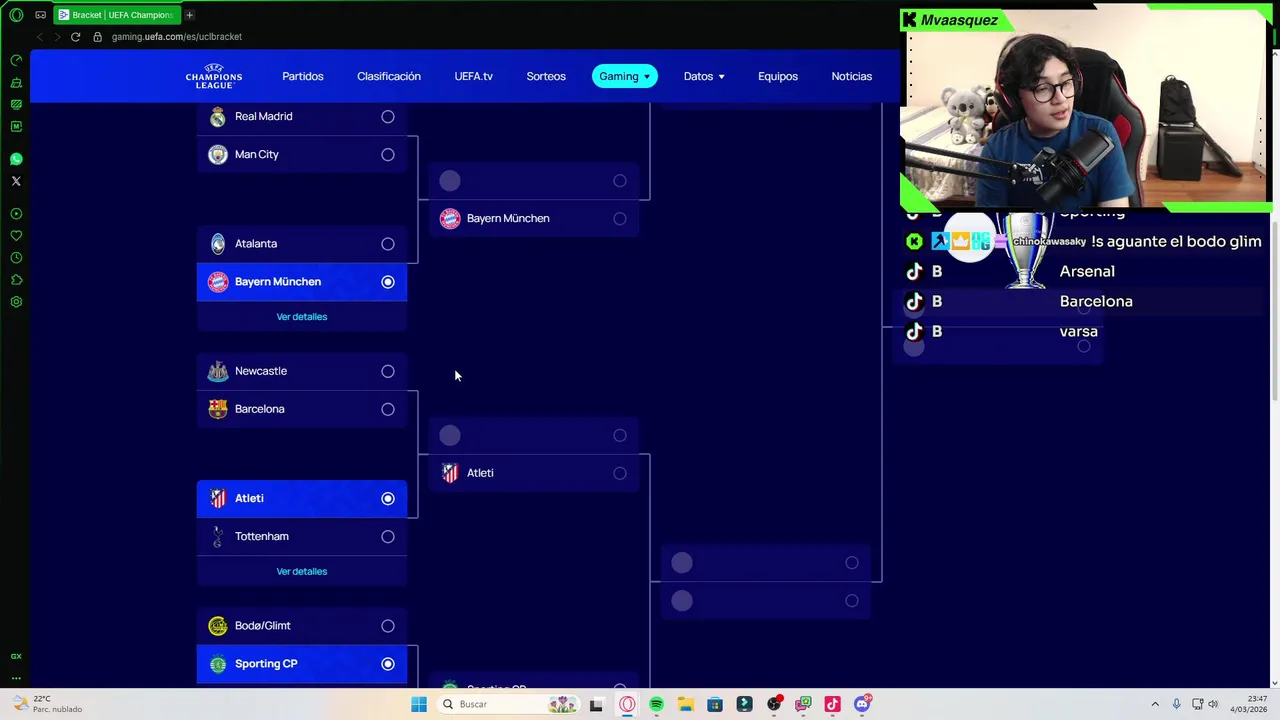Image resolution: width=1280 pixels, height=720 pixels.
Task: Open the volume tray icon
Action: click(1213, 704)
